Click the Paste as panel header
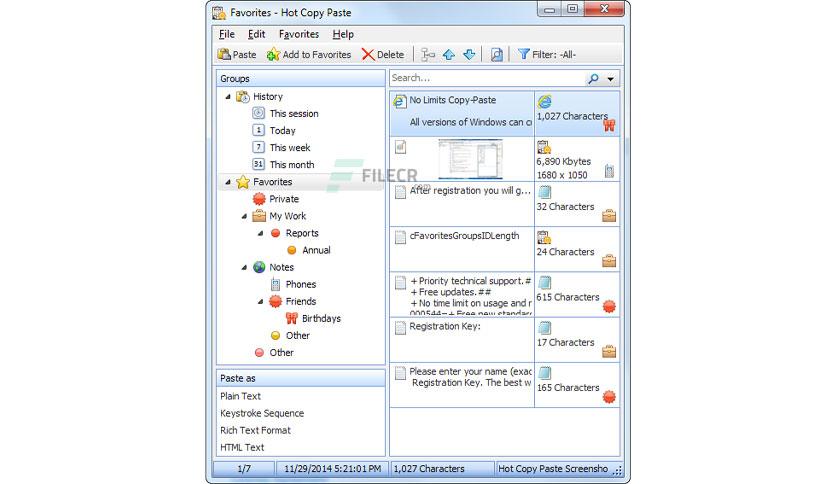 click(x=301, y=378)
